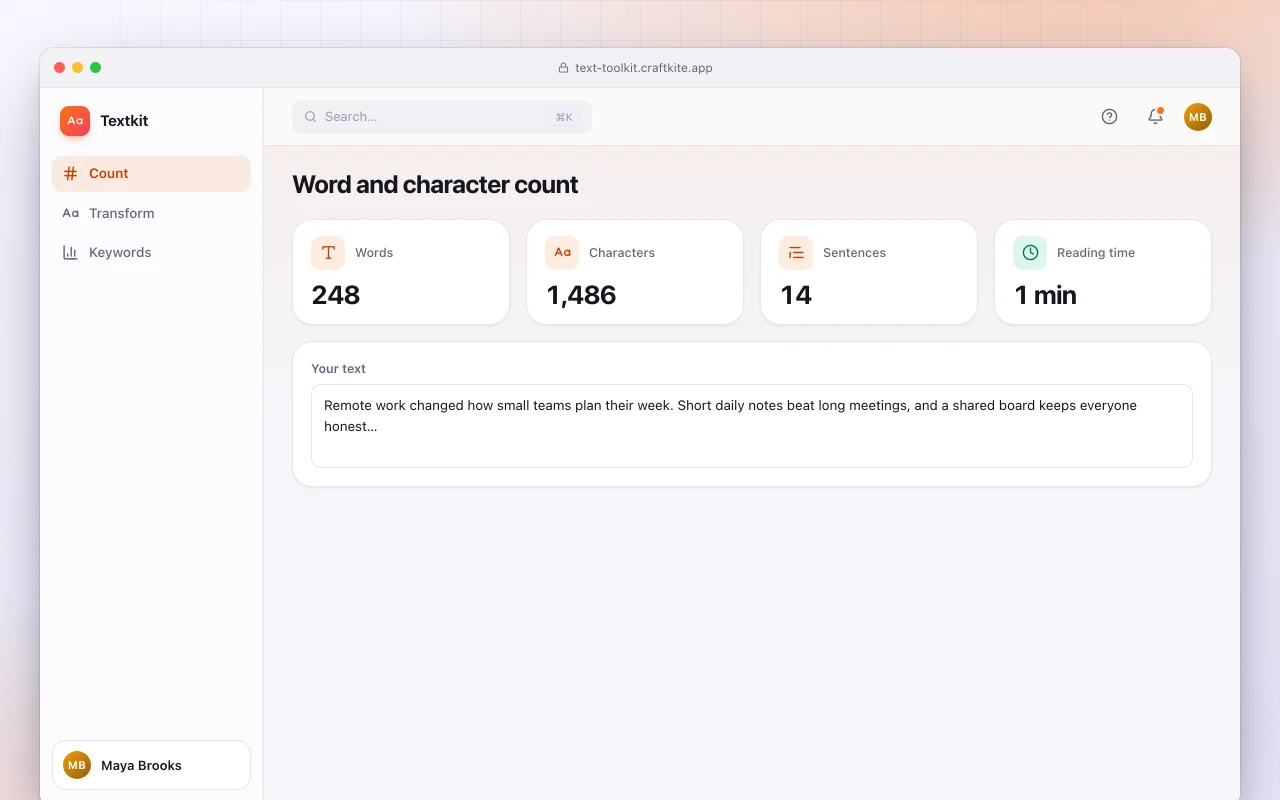Screen dimensions: 1280x800
Task: Open the Keywords analysis page
Action: [x=151, y=253]
